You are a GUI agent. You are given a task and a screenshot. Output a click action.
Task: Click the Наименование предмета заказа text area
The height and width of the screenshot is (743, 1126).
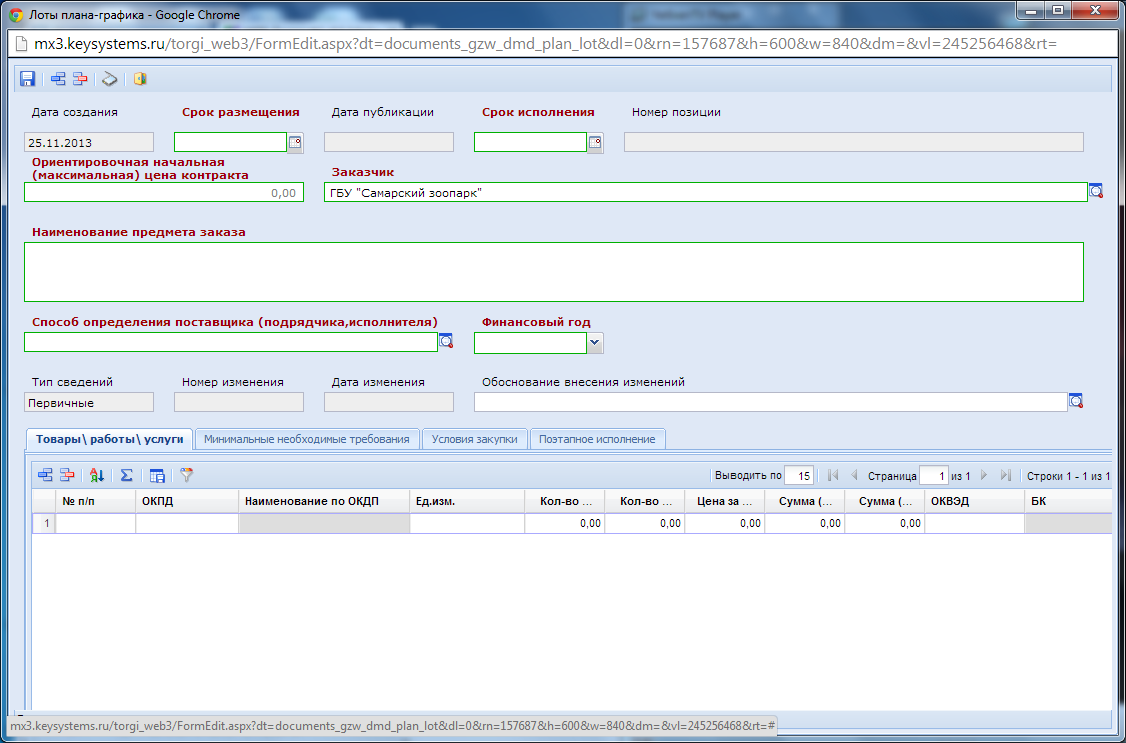point(553,271)
